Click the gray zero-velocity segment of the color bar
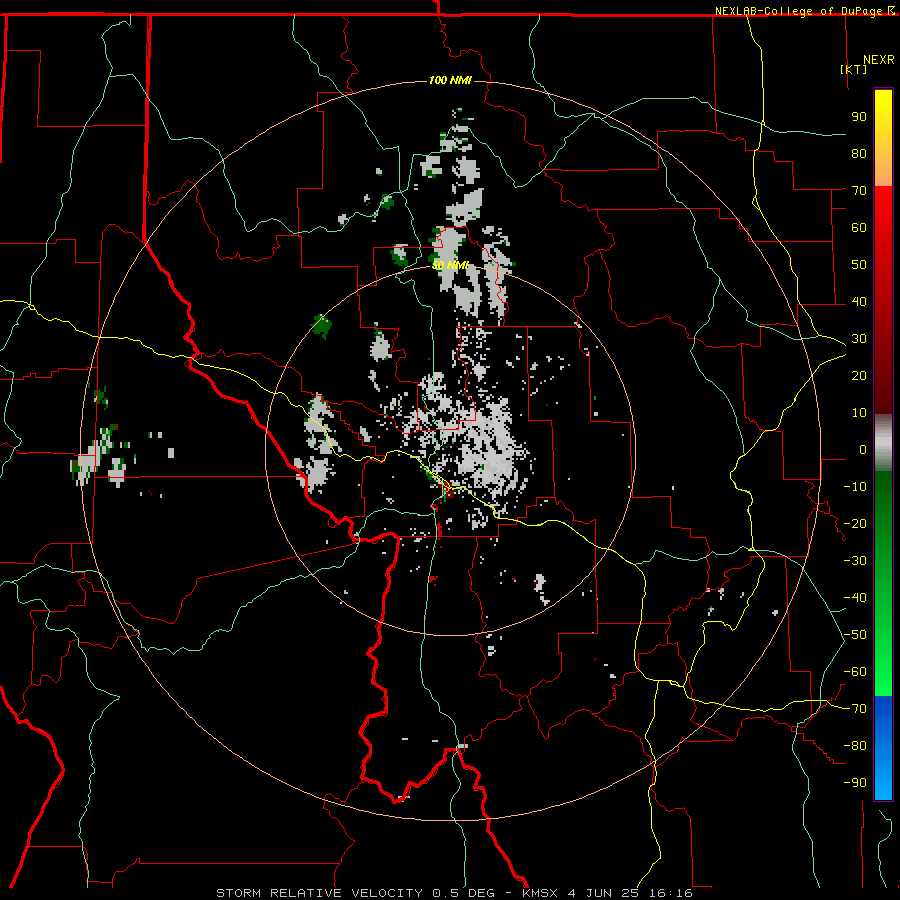Image resolution: width=900 pixels, height=900 pixels. click(883, 443)
